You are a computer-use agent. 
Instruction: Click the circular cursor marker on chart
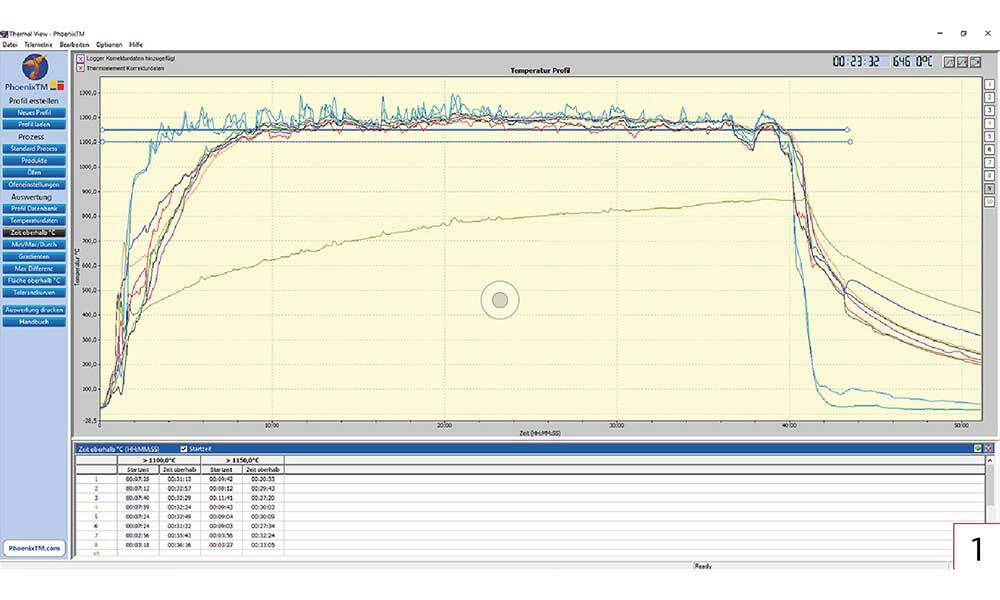[x=500, y=299]
